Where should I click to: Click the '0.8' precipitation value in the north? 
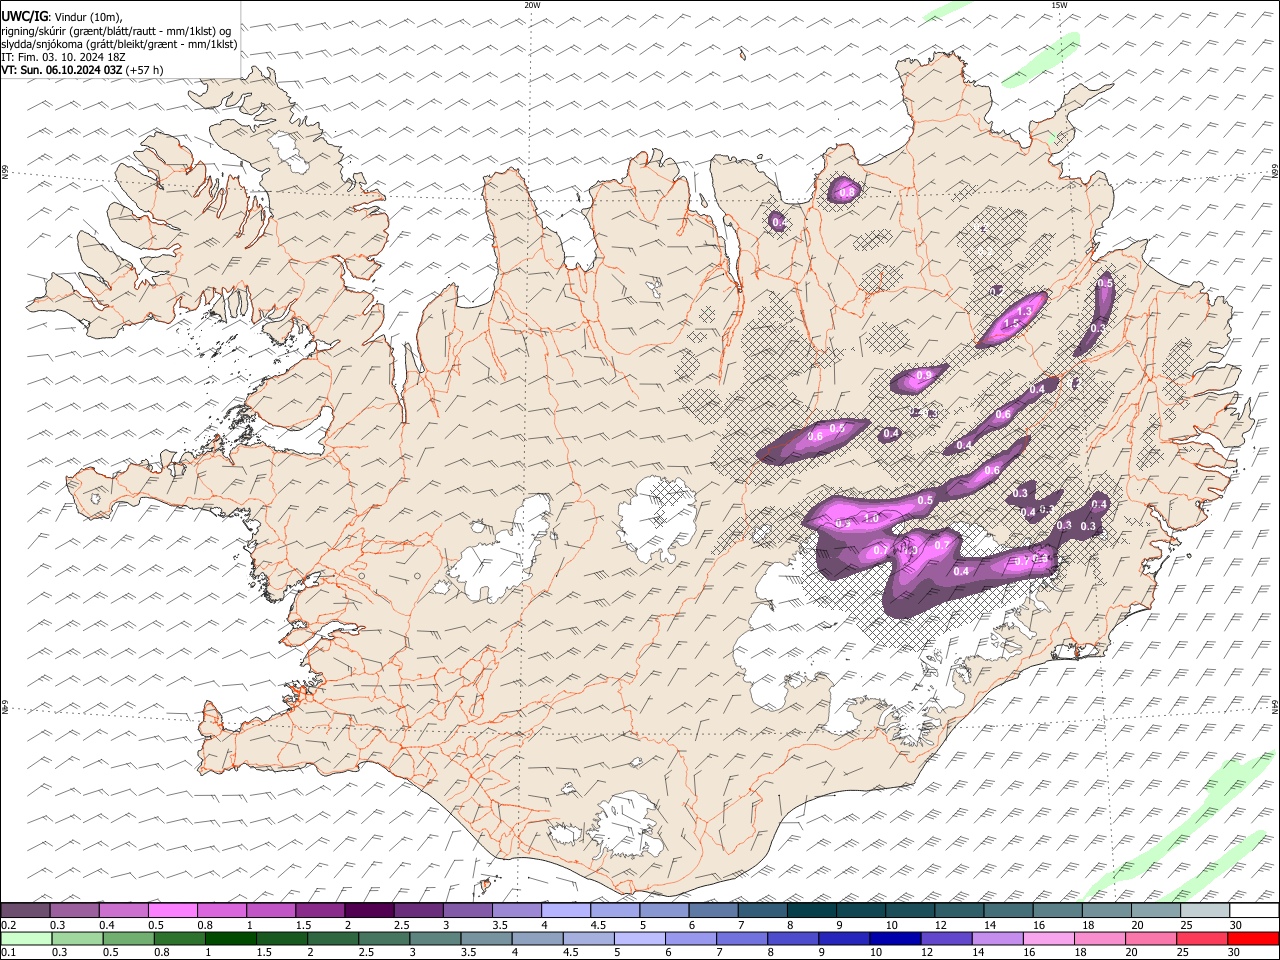pyautogui.click(x=847, y=191)
